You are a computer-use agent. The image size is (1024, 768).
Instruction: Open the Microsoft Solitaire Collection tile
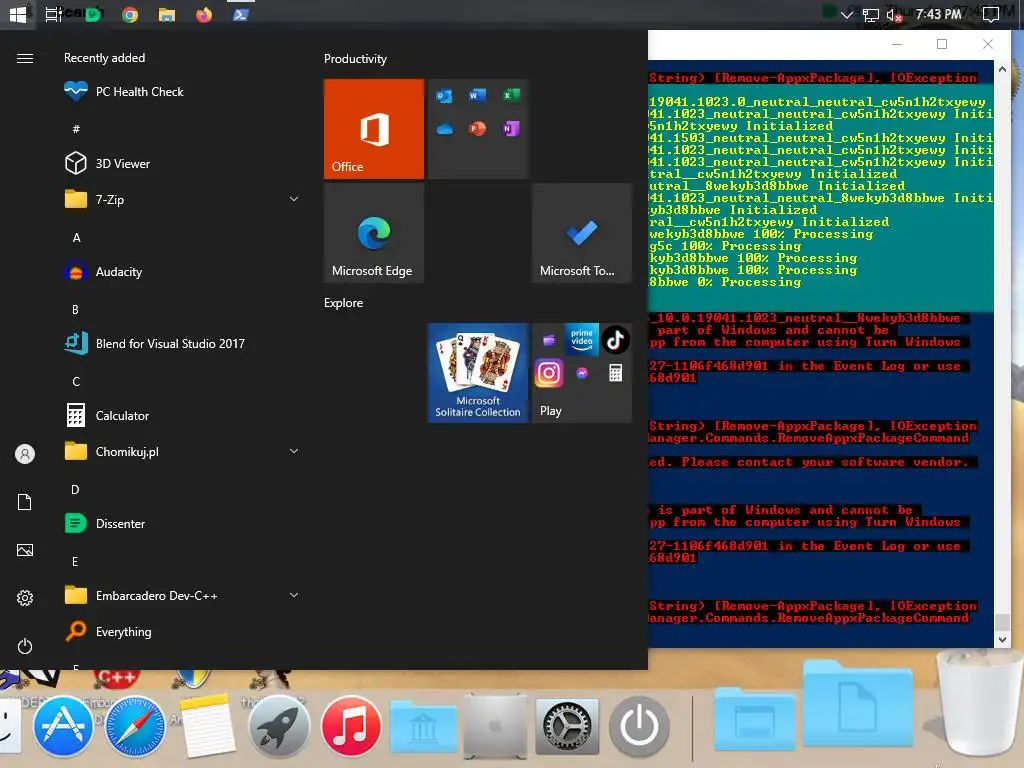477,373
